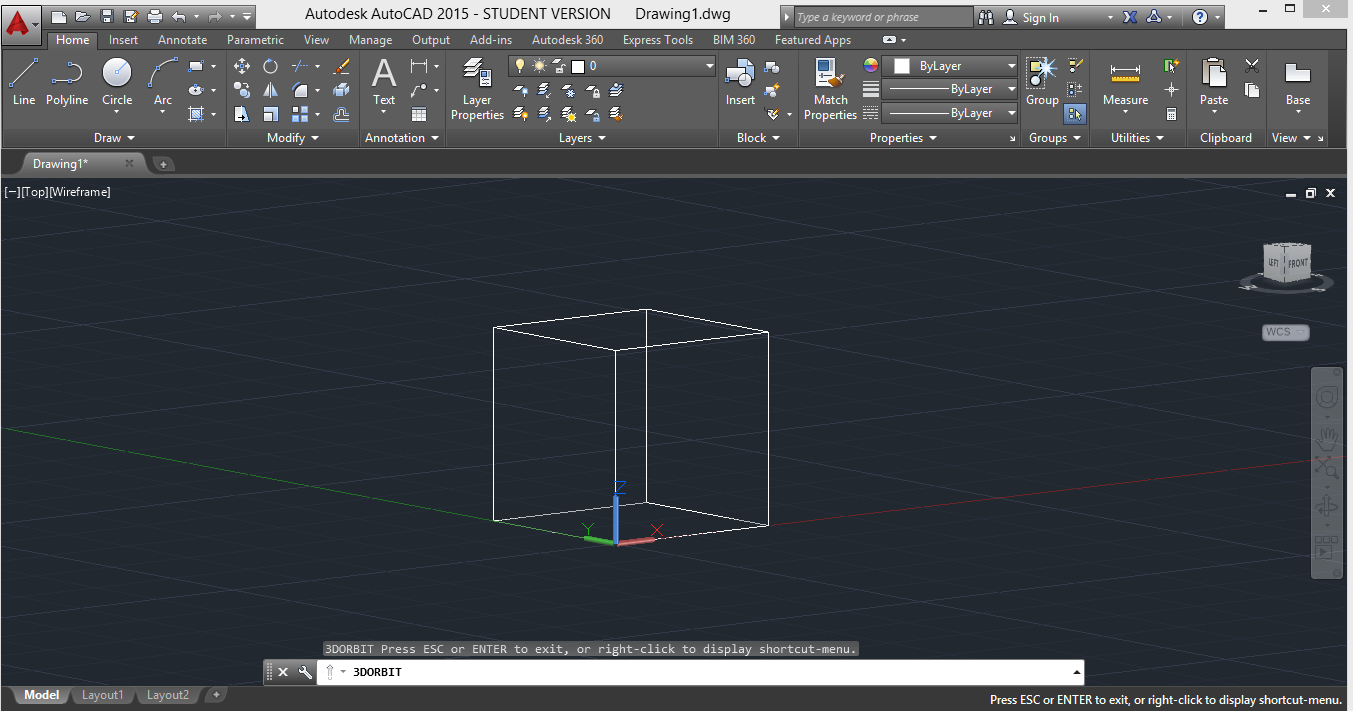Click the Cut icon in Clipboard
The image size is (1353, 711).
[1251, 66]
